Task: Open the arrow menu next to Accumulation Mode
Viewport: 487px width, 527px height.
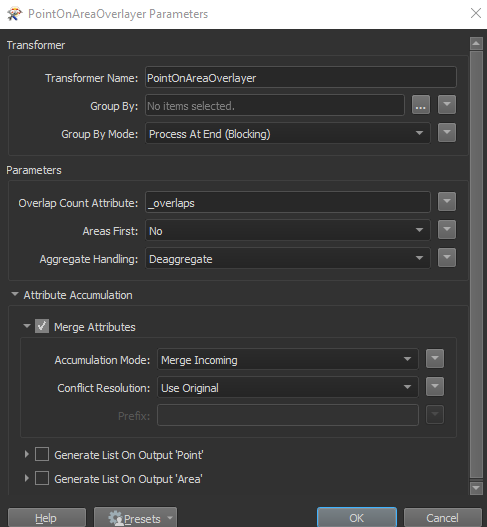Action: (x=435, y=359)
